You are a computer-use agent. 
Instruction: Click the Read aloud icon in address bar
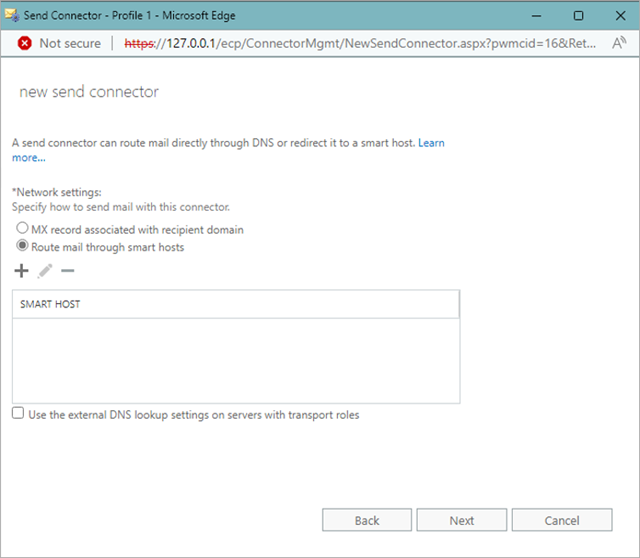pyautogui.click(x=618, y=43)
